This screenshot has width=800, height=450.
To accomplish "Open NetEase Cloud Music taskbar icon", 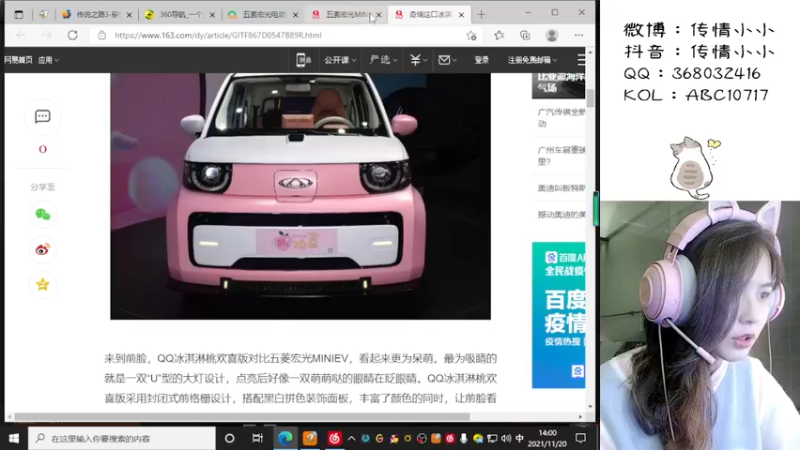I will click(334, 438).
